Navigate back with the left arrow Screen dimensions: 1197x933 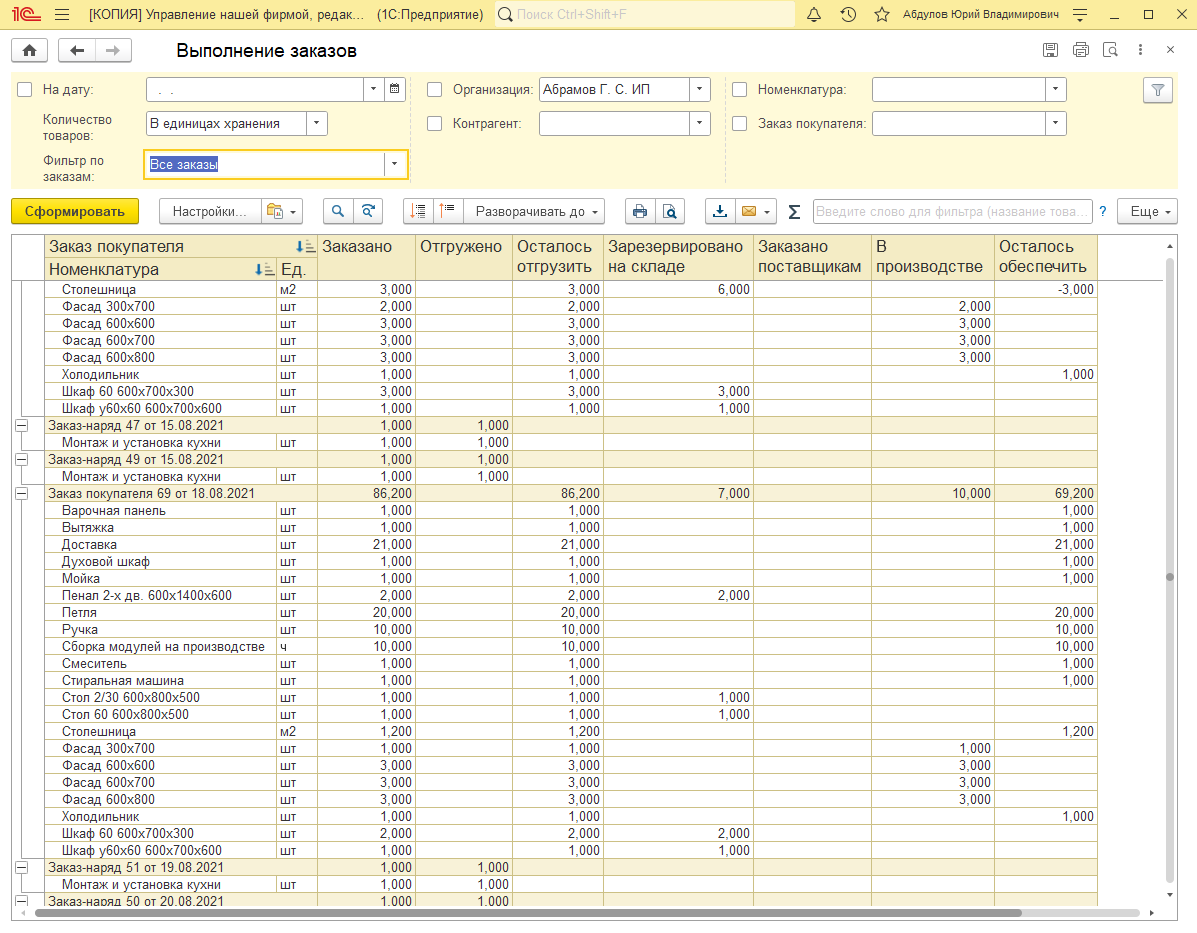click(76, 50)
